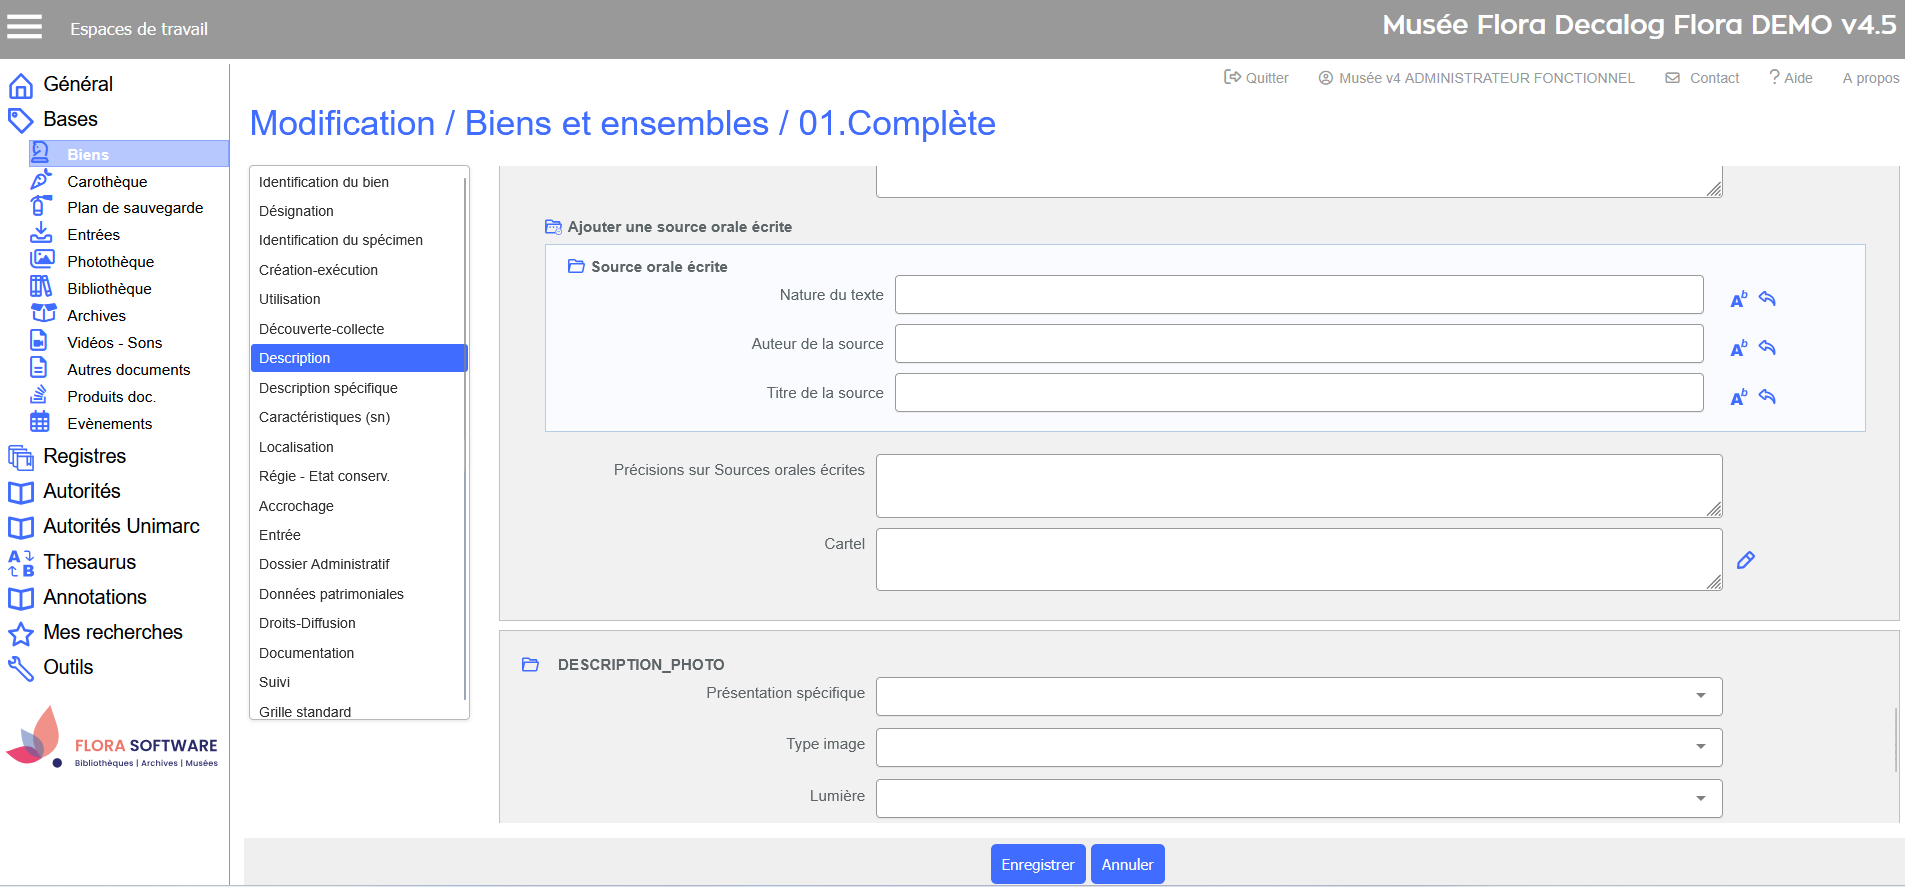Select the Localisation section tab
This screenshot has height=887, width=1905.
(296, 447)
